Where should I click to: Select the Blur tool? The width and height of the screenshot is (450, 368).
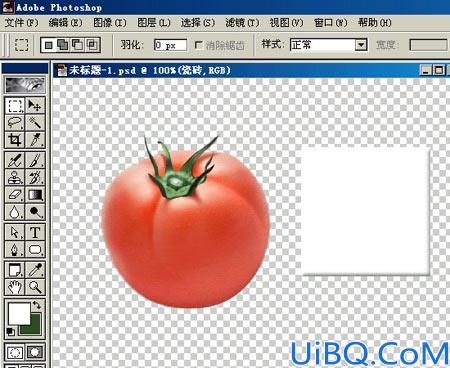(15, 211)
